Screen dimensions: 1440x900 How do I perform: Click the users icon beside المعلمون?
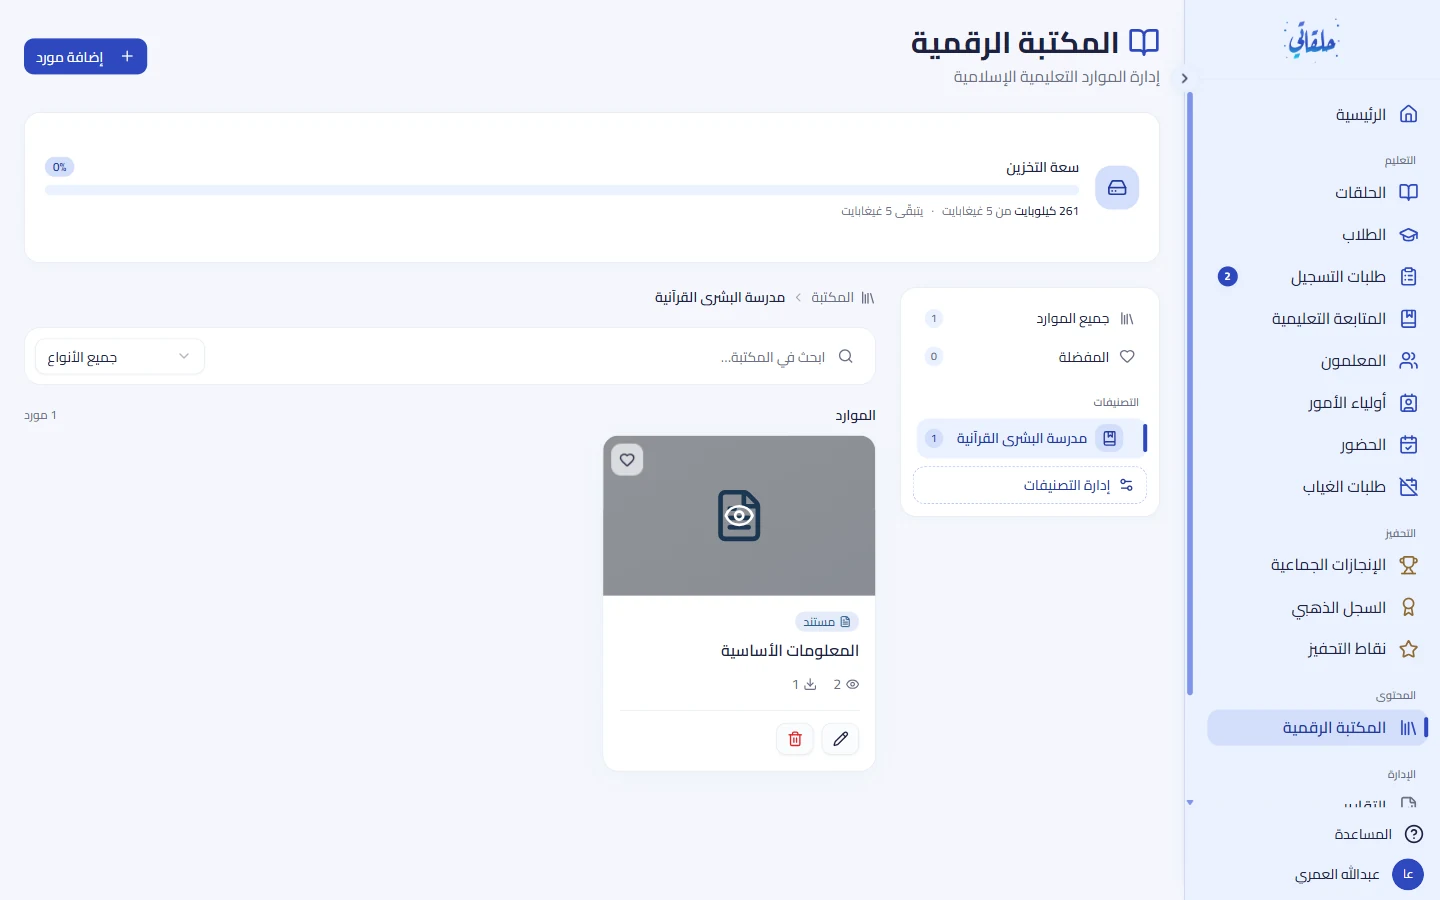tap(1408, 361)
